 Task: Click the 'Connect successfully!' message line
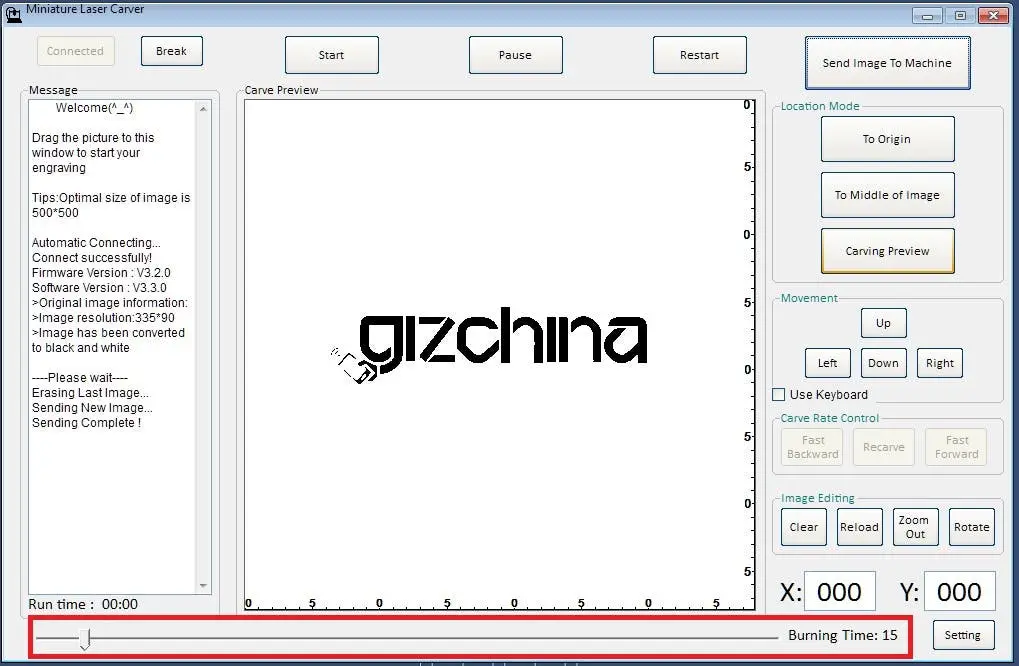click(92, 258)
